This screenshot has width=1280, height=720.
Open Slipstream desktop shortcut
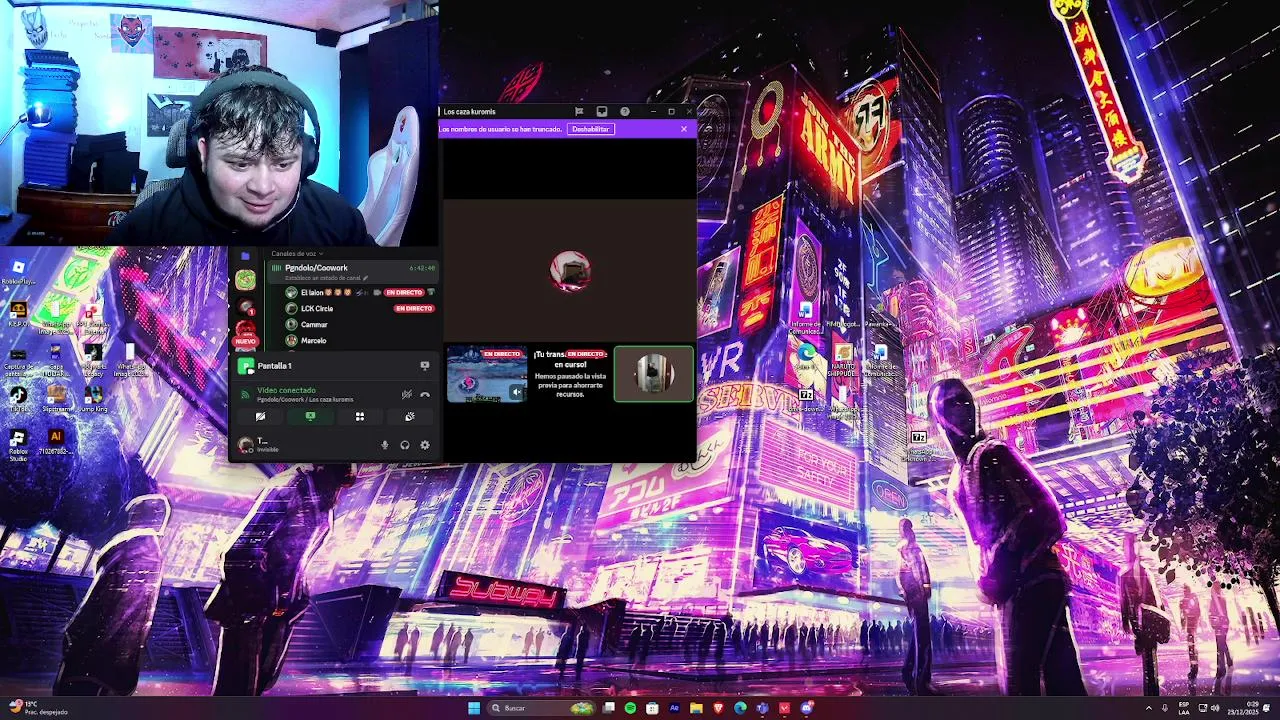pos(56,398)
